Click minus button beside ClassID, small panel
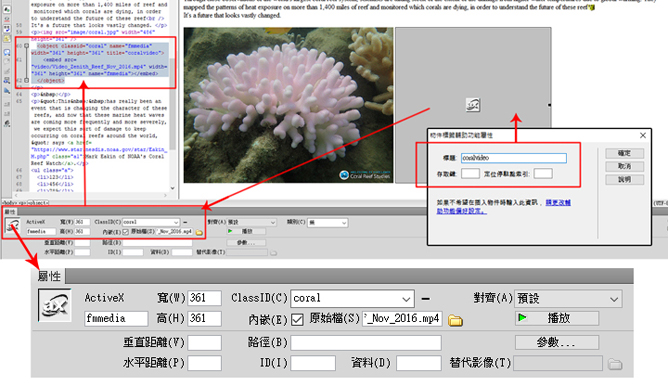This screenshot has height=386, width=668. [185, 222]
